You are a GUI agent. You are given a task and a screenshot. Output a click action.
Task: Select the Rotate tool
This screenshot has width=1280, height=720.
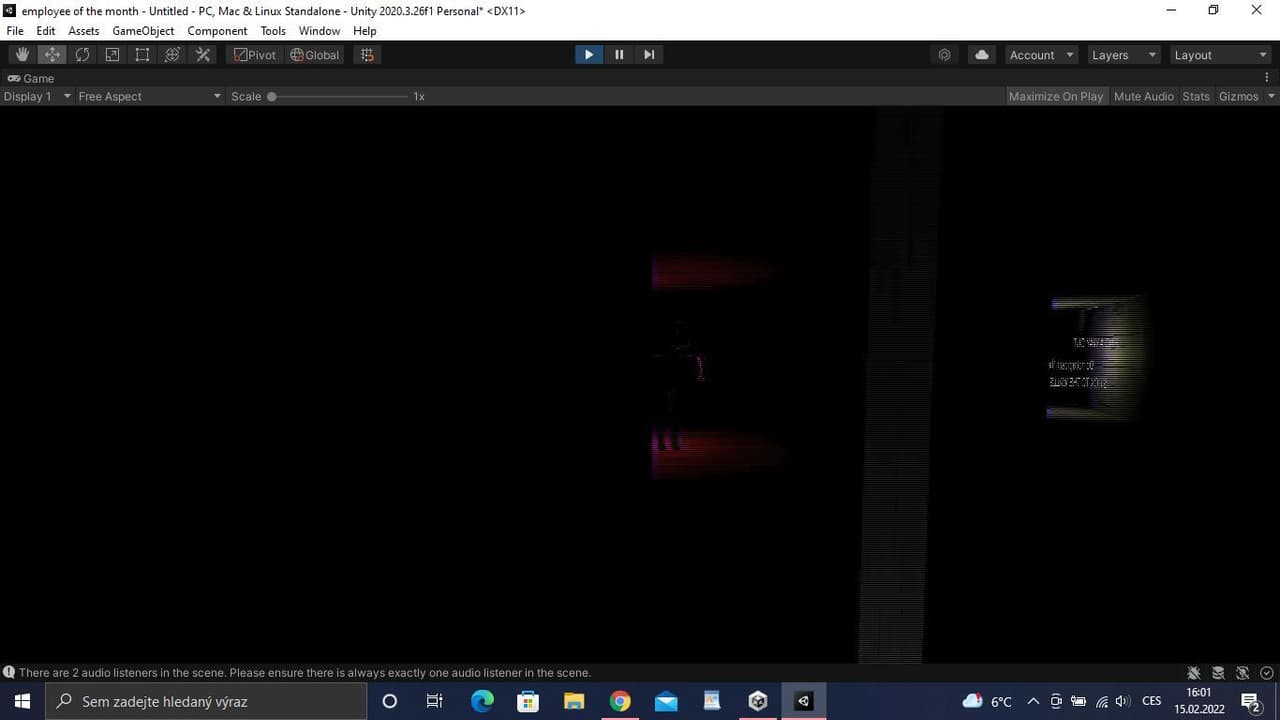(82, 55)
